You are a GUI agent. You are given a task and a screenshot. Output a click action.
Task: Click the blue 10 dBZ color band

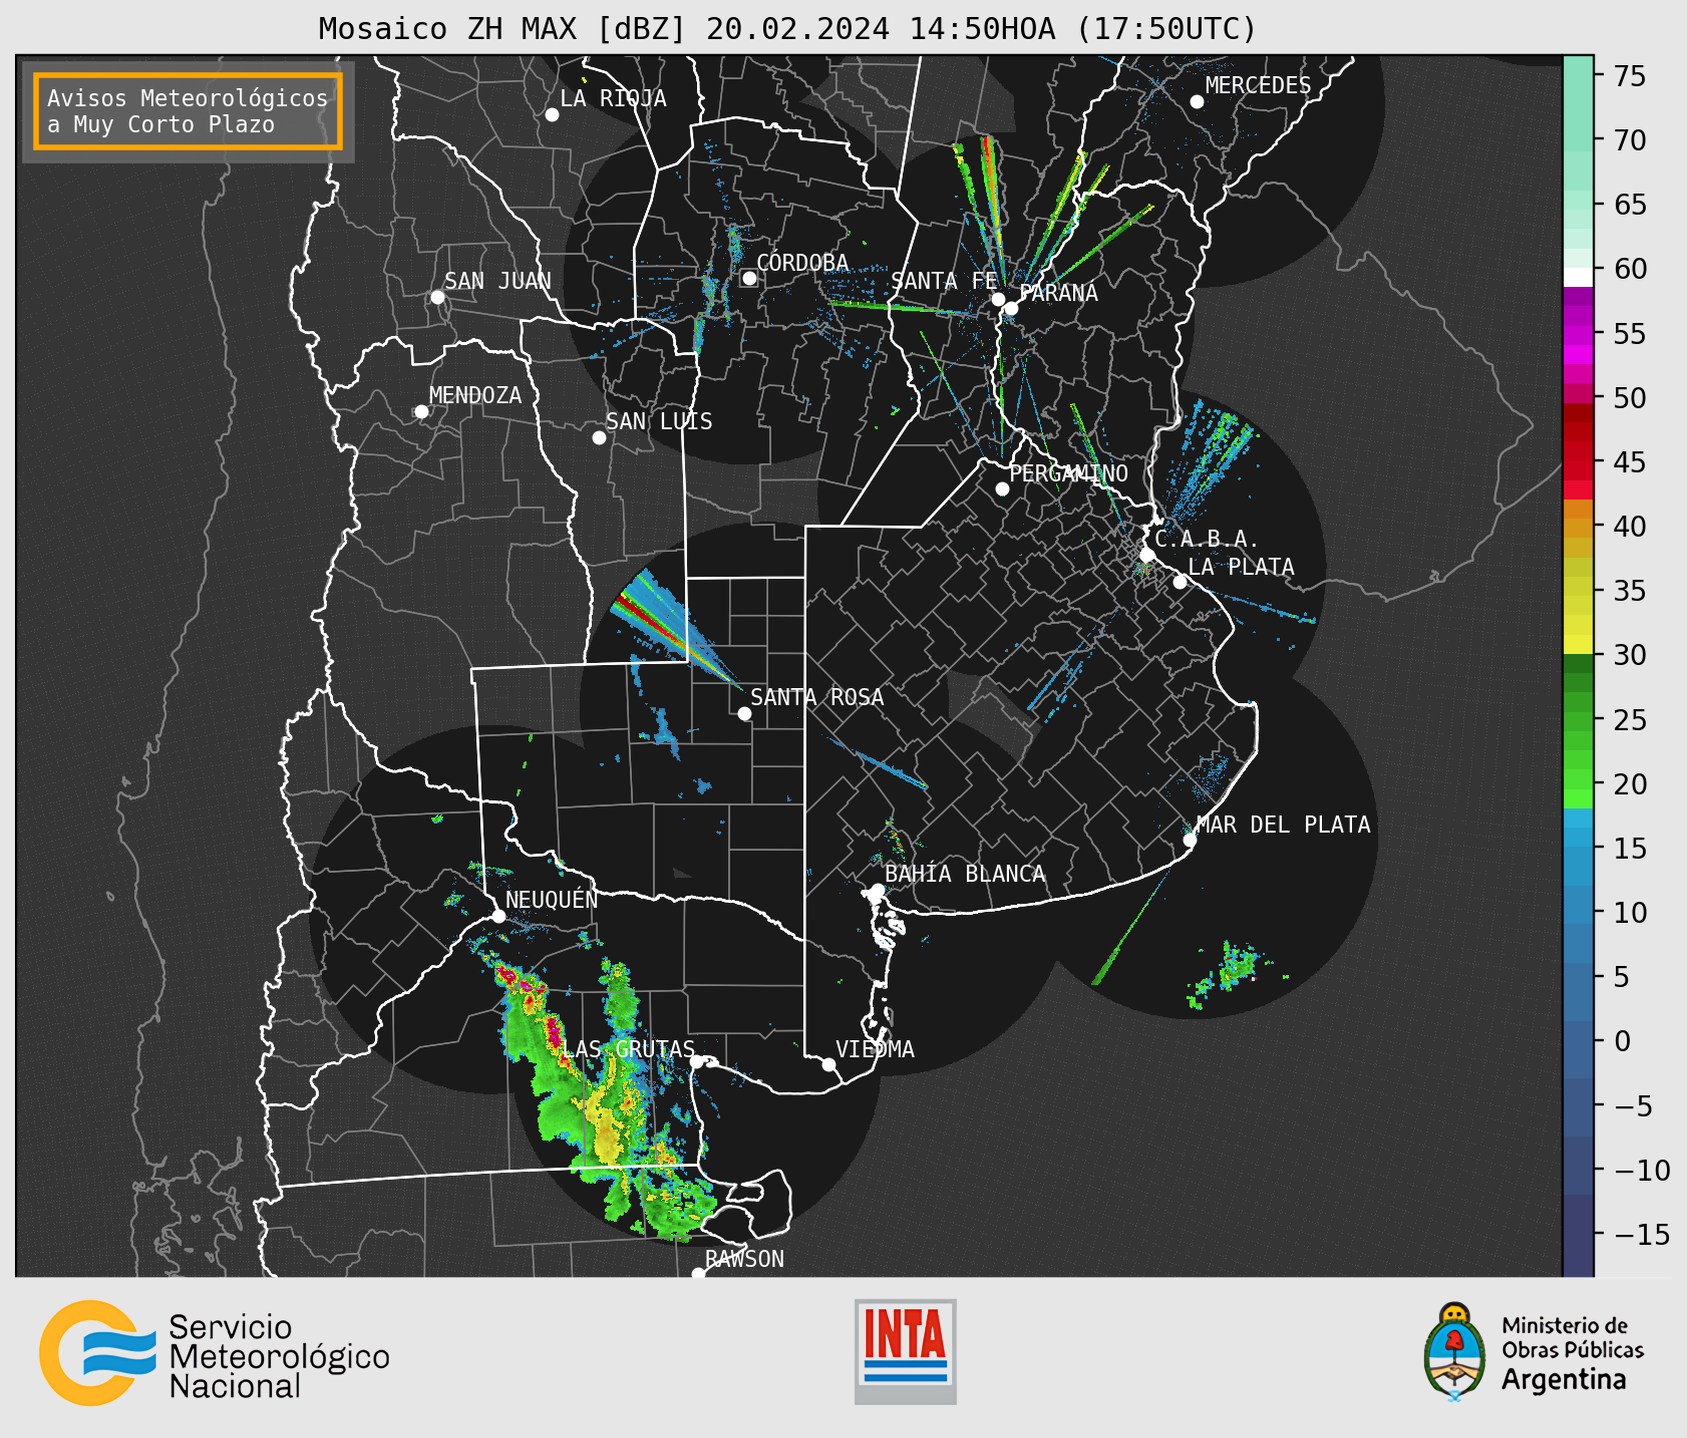point(1578,912)
